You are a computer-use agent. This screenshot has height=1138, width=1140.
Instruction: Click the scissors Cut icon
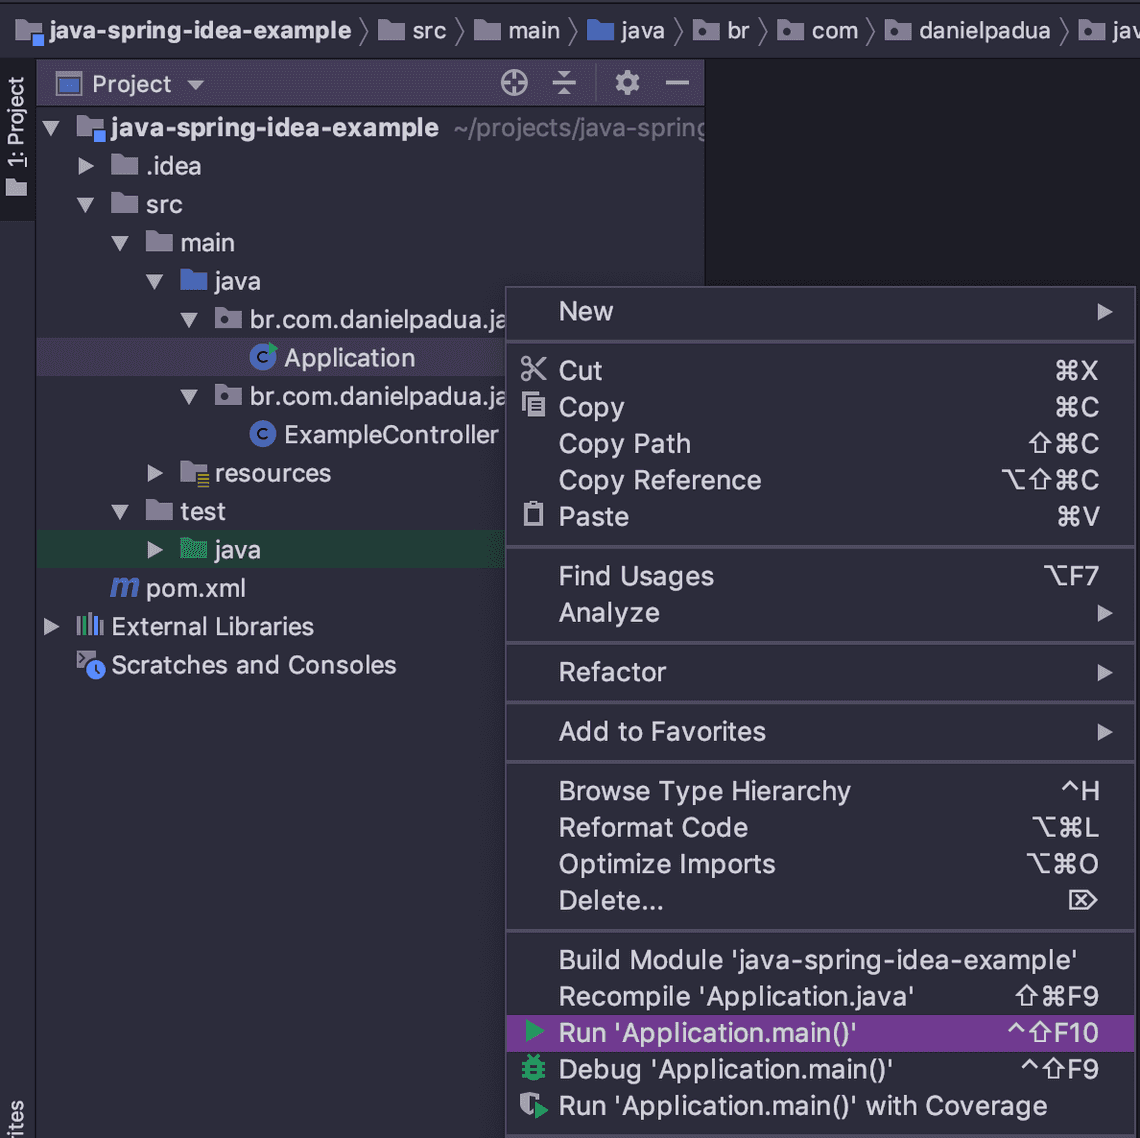tap(534, 370)
